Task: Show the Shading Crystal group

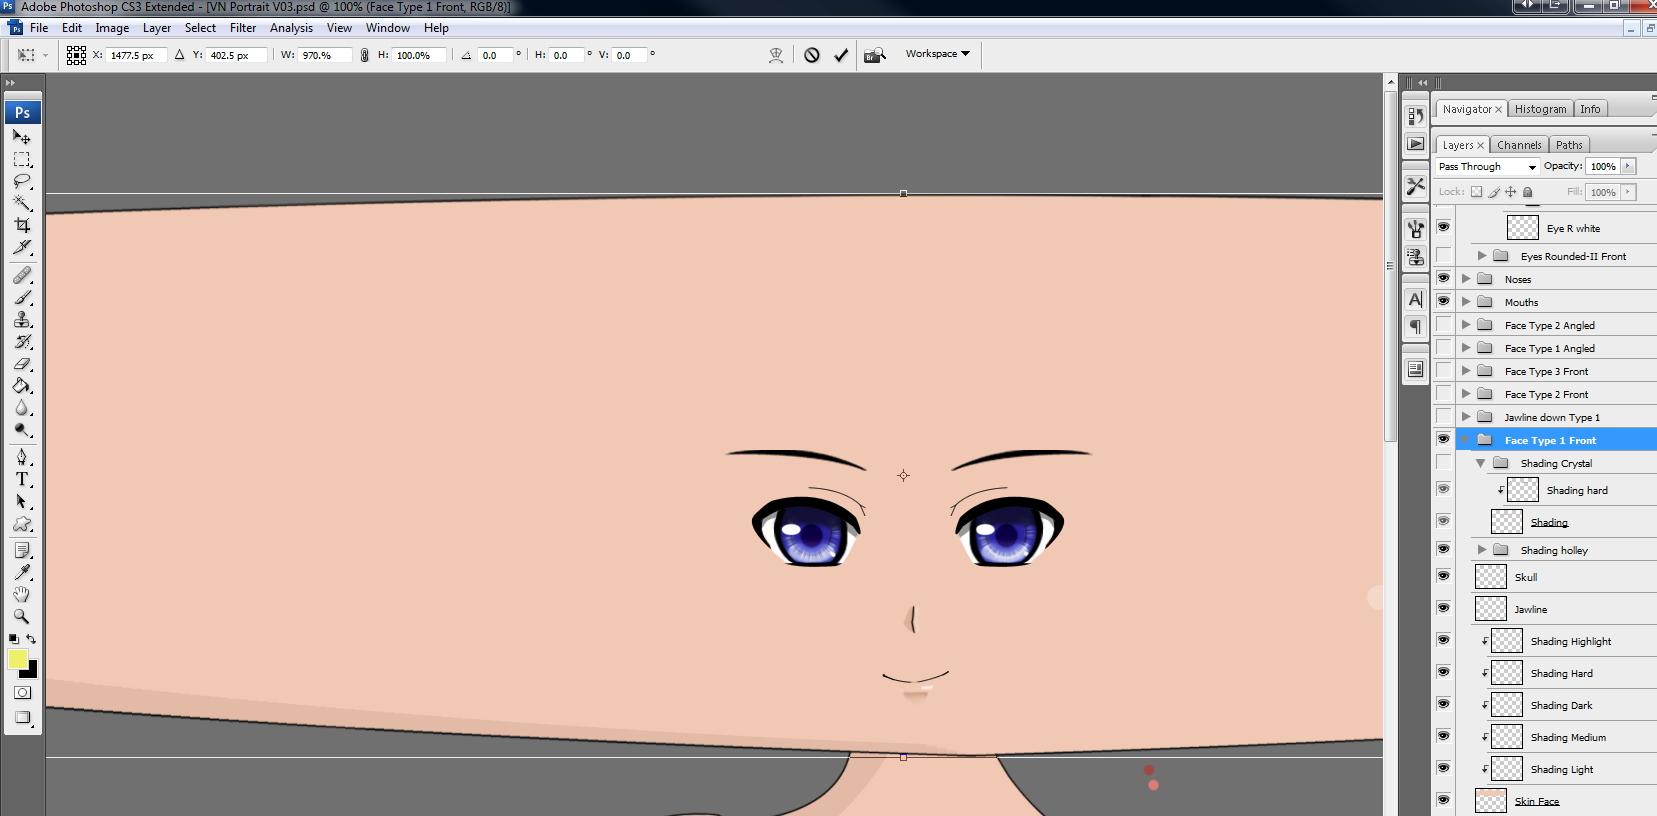Action: (x=1443, y=463)
